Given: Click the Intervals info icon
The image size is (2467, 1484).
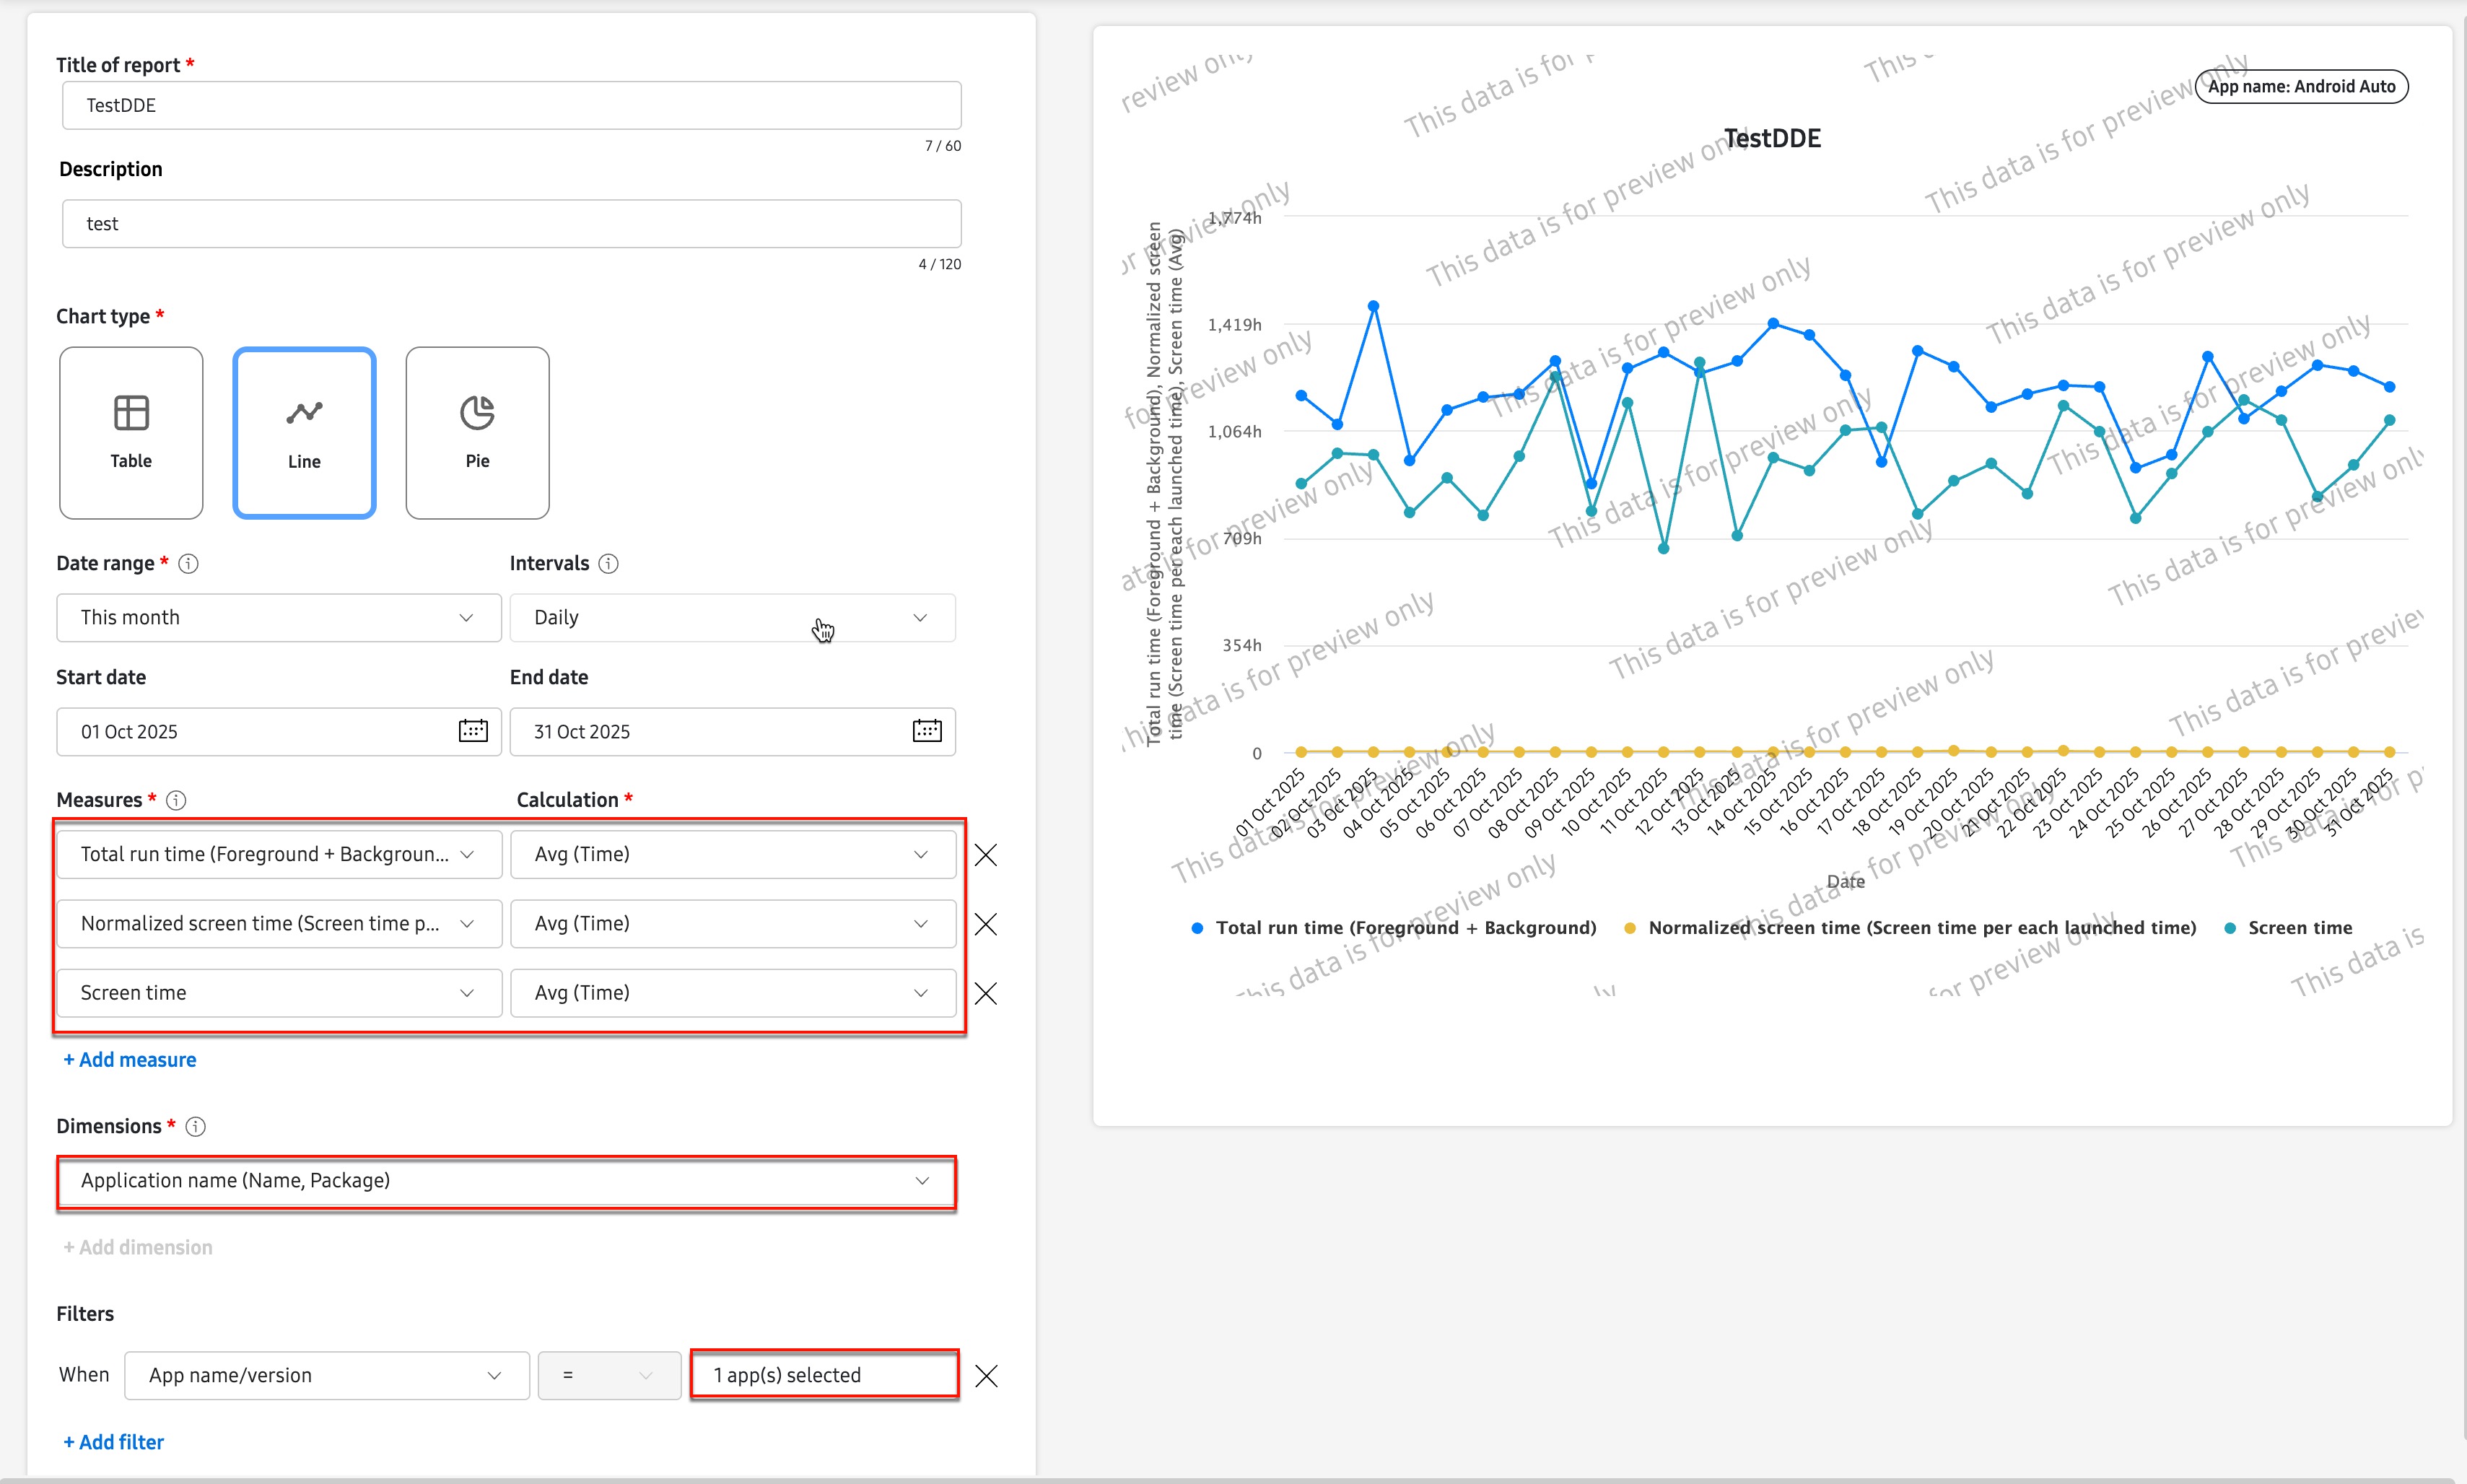Looking at the screenshot, I should point(608,564).
